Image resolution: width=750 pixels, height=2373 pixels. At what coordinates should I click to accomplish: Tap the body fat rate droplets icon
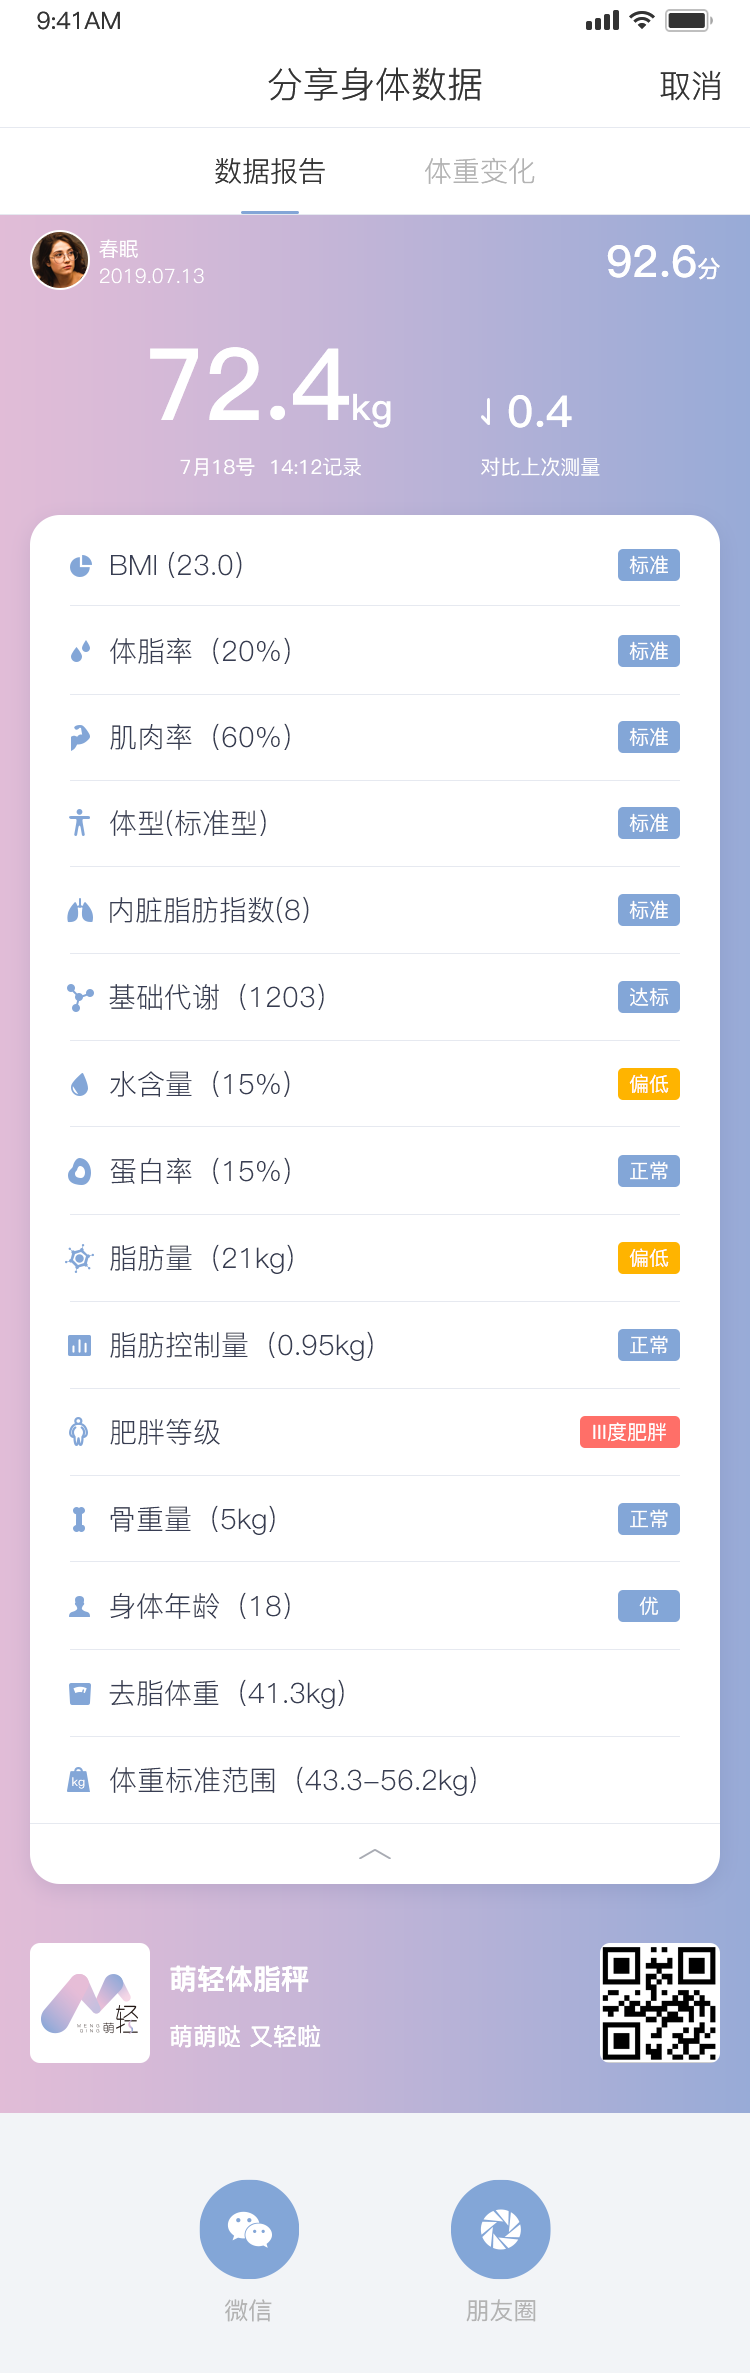pyautogui.click(x=80, y=652)
